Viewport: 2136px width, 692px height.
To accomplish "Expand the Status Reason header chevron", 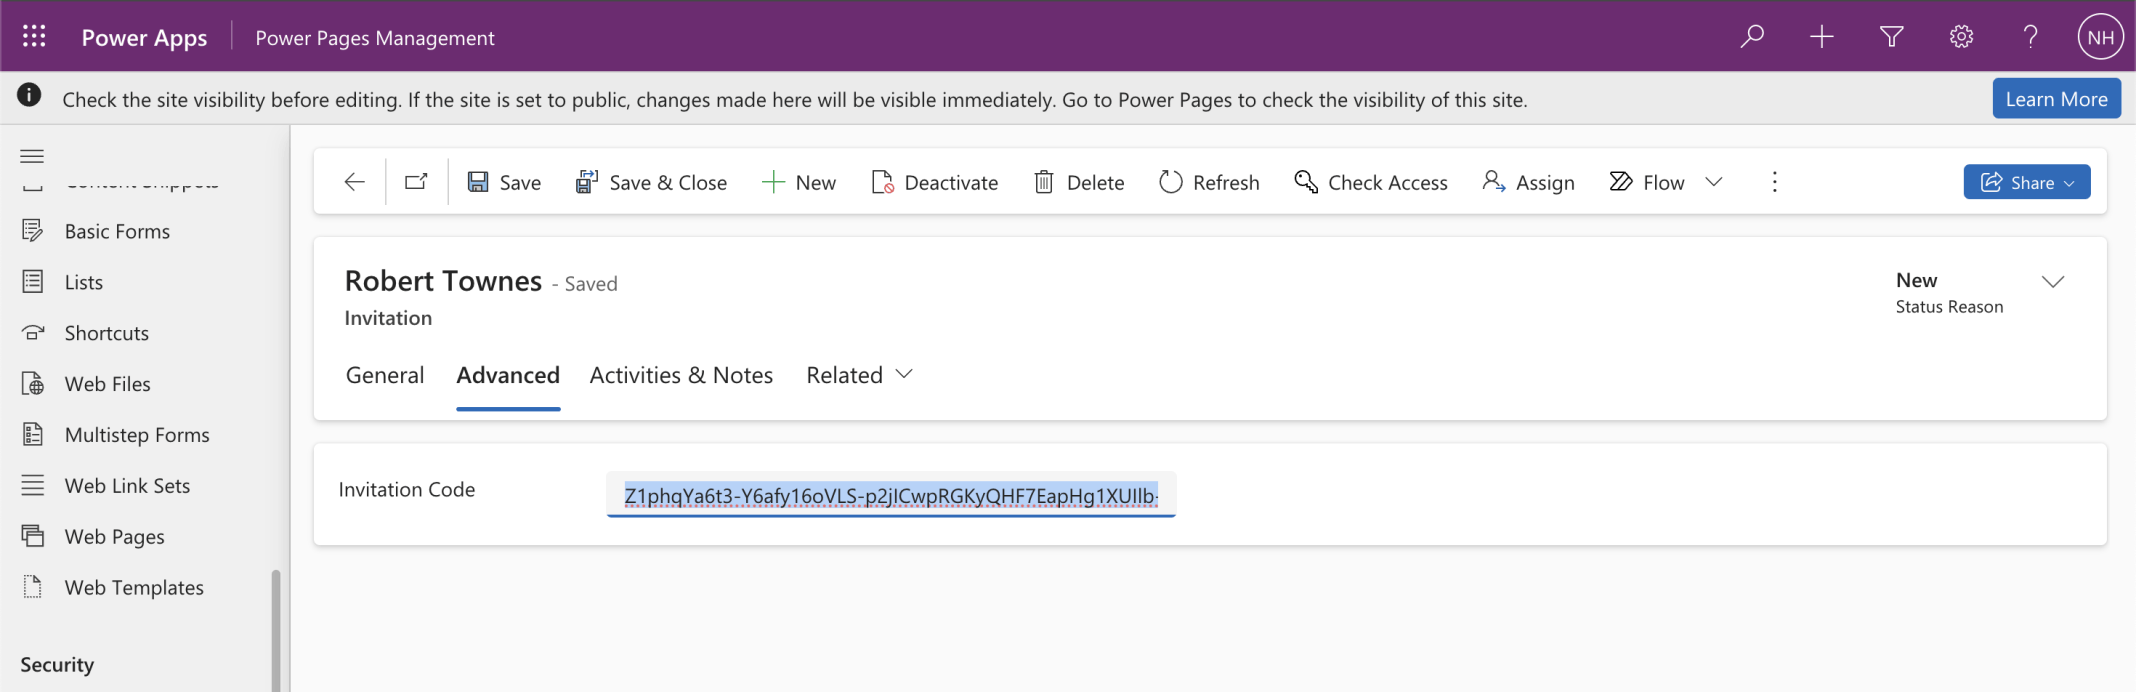I will coord(2053,282).
